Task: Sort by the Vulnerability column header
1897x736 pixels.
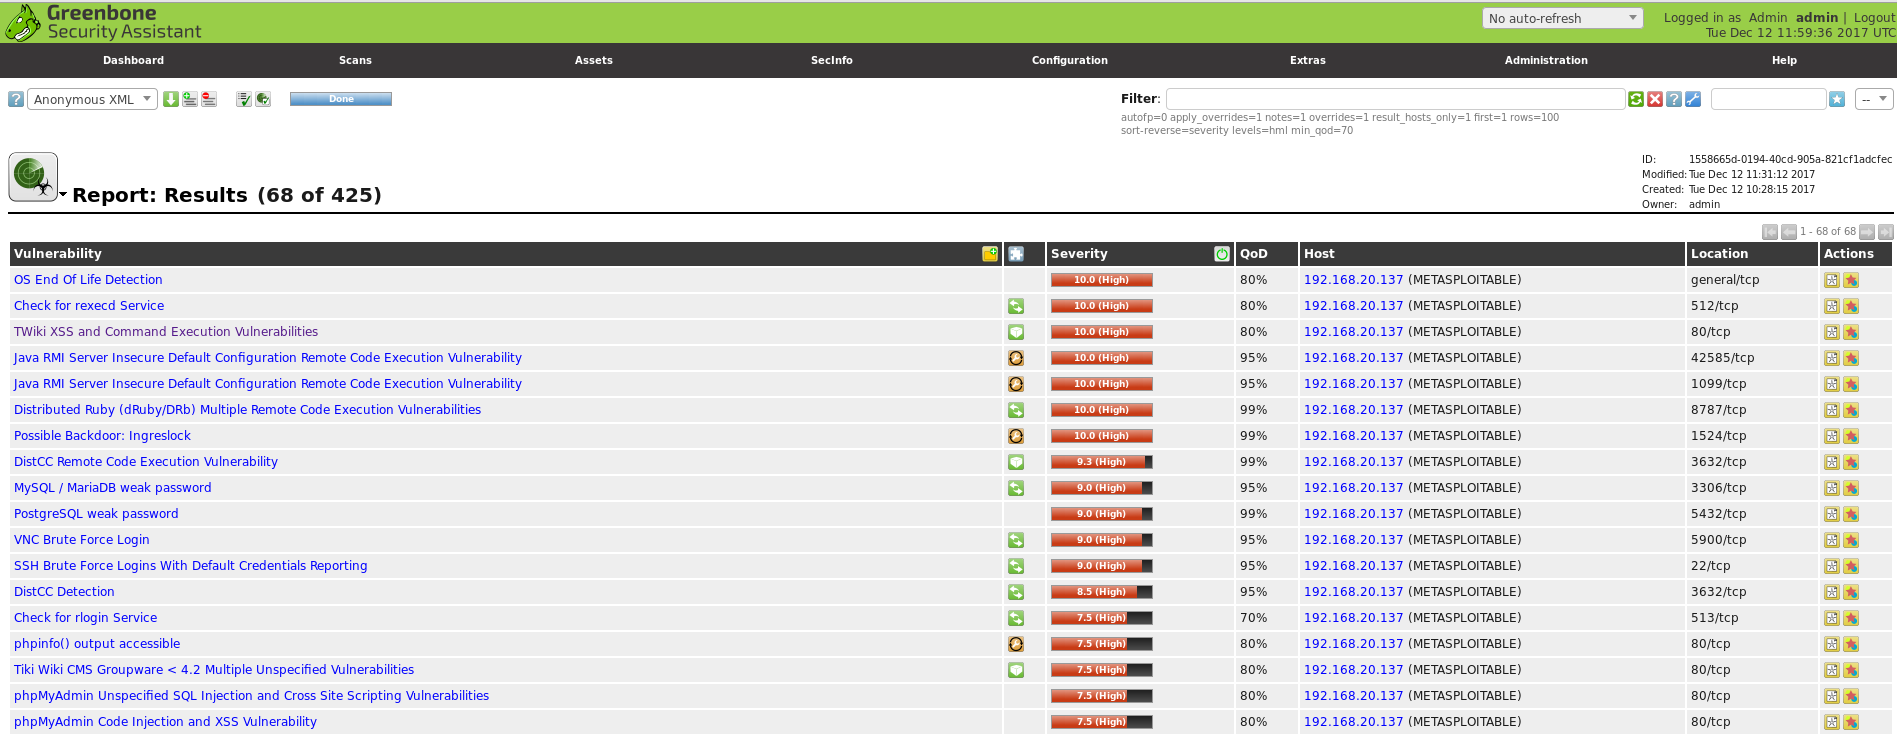Action: click(x=57, y=254)
